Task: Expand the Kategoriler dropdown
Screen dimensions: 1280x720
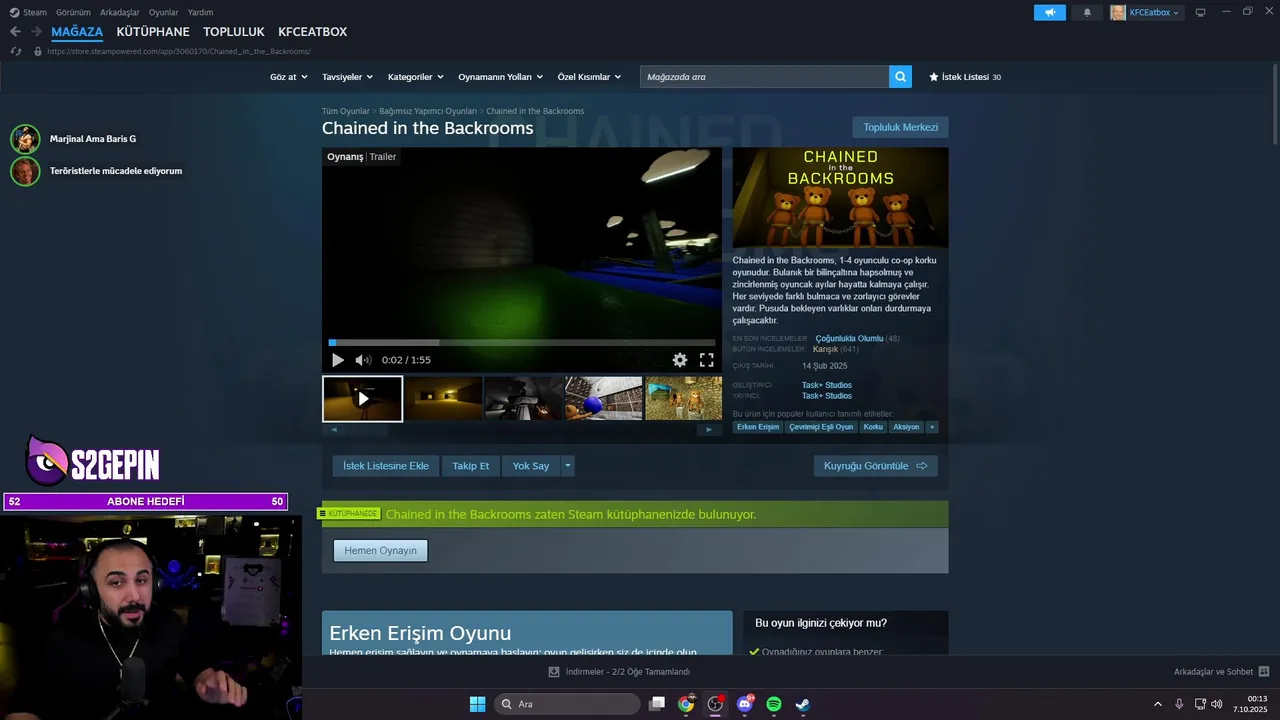Action: click(x=415, y=77)
